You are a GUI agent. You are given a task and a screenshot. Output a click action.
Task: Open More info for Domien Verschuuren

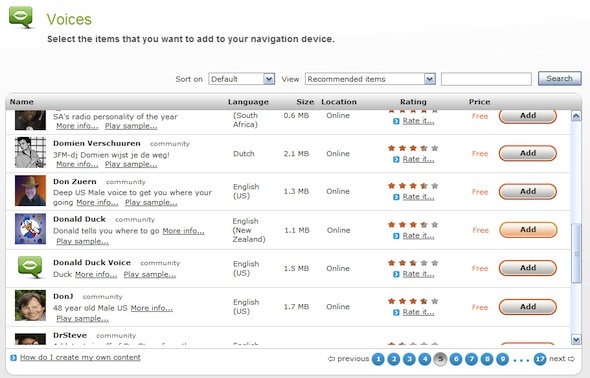click(77, 164)
